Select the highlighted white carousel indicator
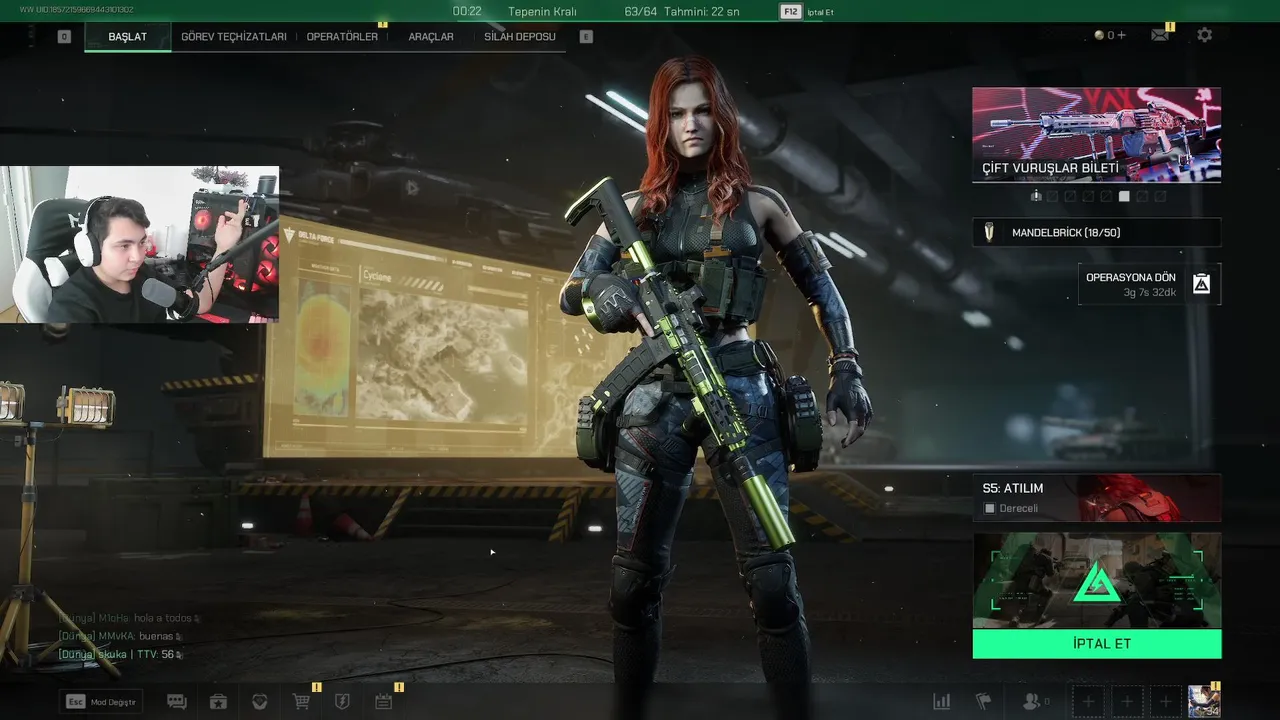Viewport: 1280px width, 720px height. pyautogui.click(x=1124, y=197)
